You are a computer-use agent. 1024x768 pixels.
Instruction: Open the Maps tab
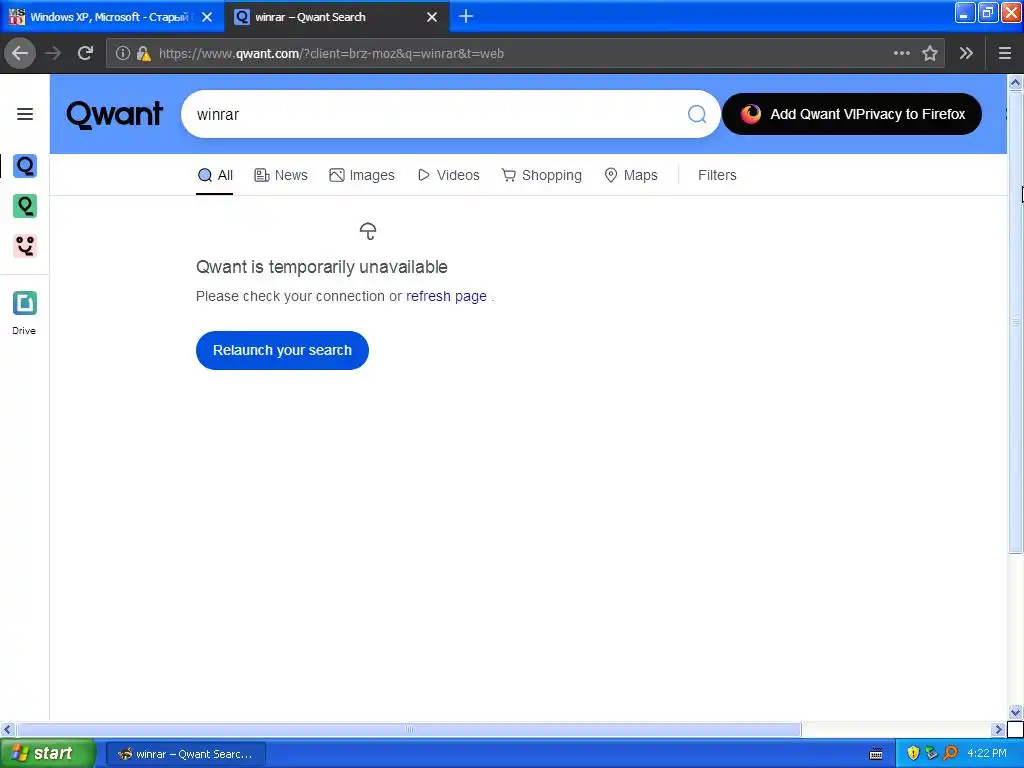[631, 175]
